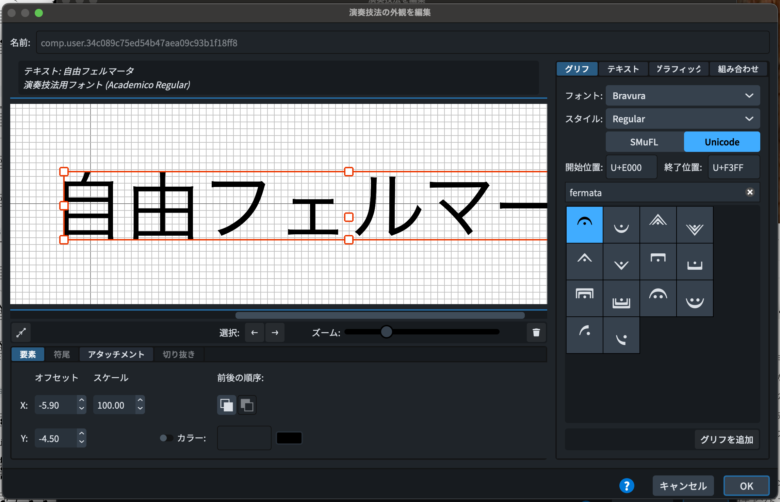Open the blue help question mark
The height and width of the screenshot is (502, 780).
point(627,486)
